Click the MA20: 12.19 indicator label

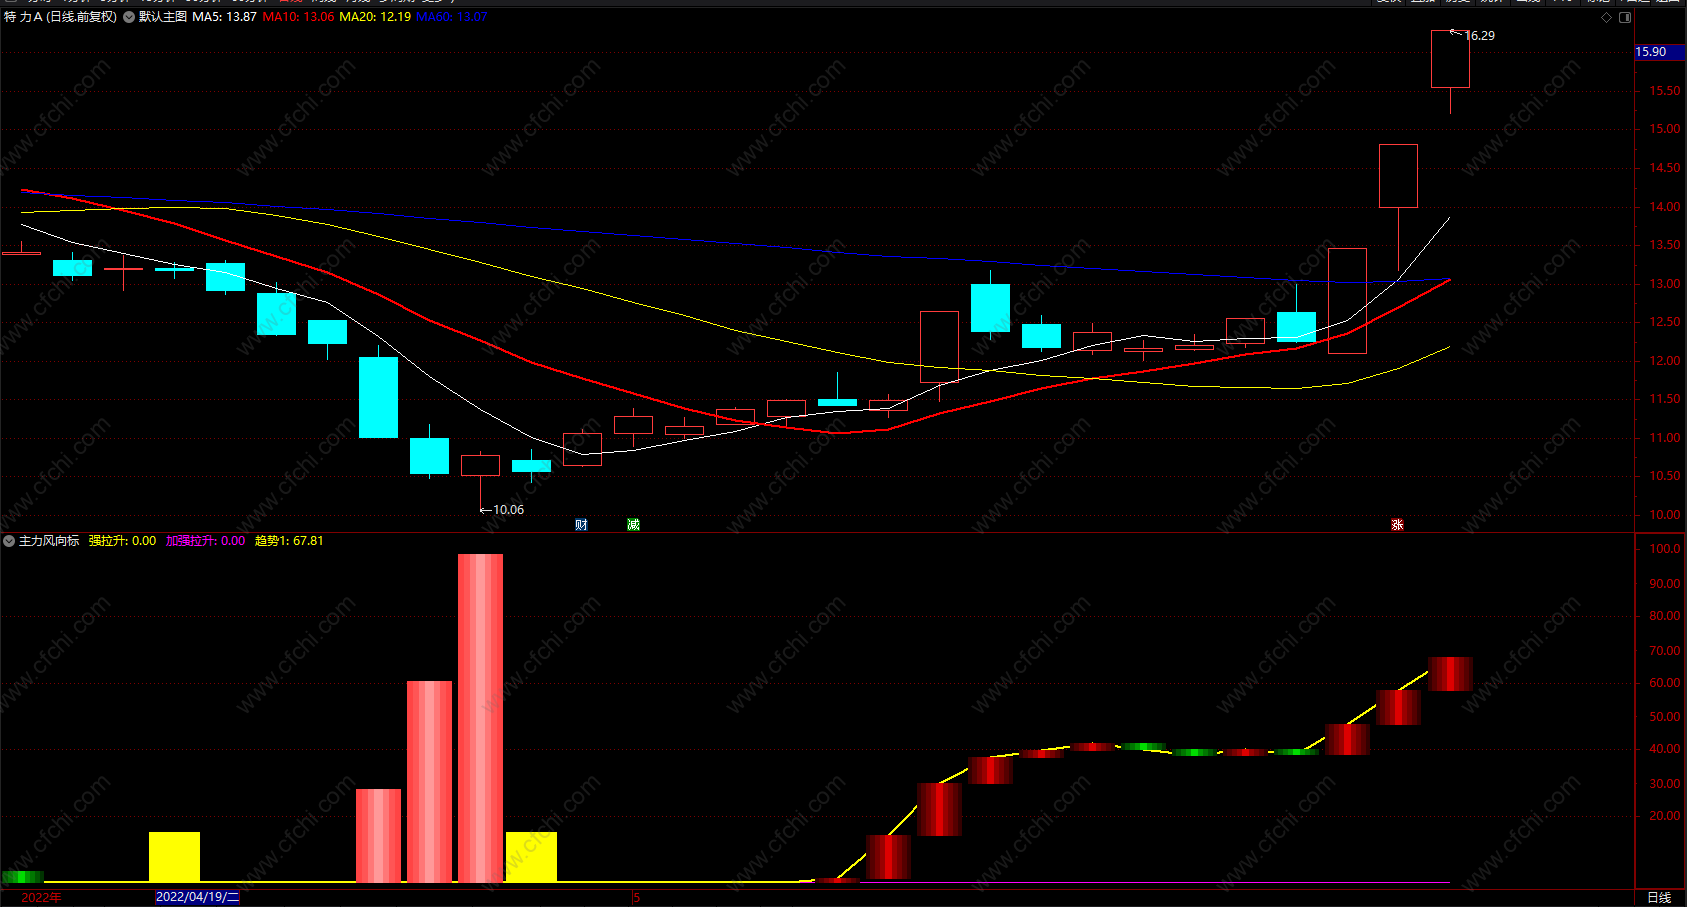[x=375, y=17]
